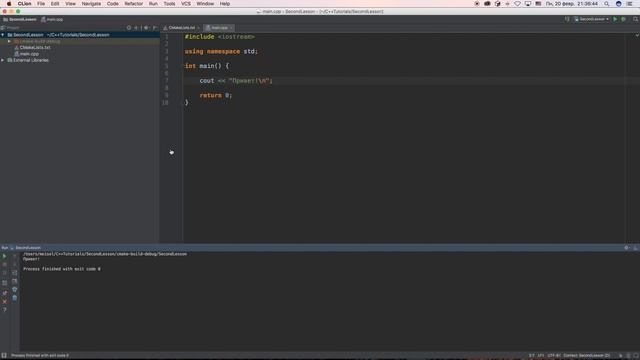Pin the Run tab
This screenshot has width=640, height=360.
tap(4, 293)
